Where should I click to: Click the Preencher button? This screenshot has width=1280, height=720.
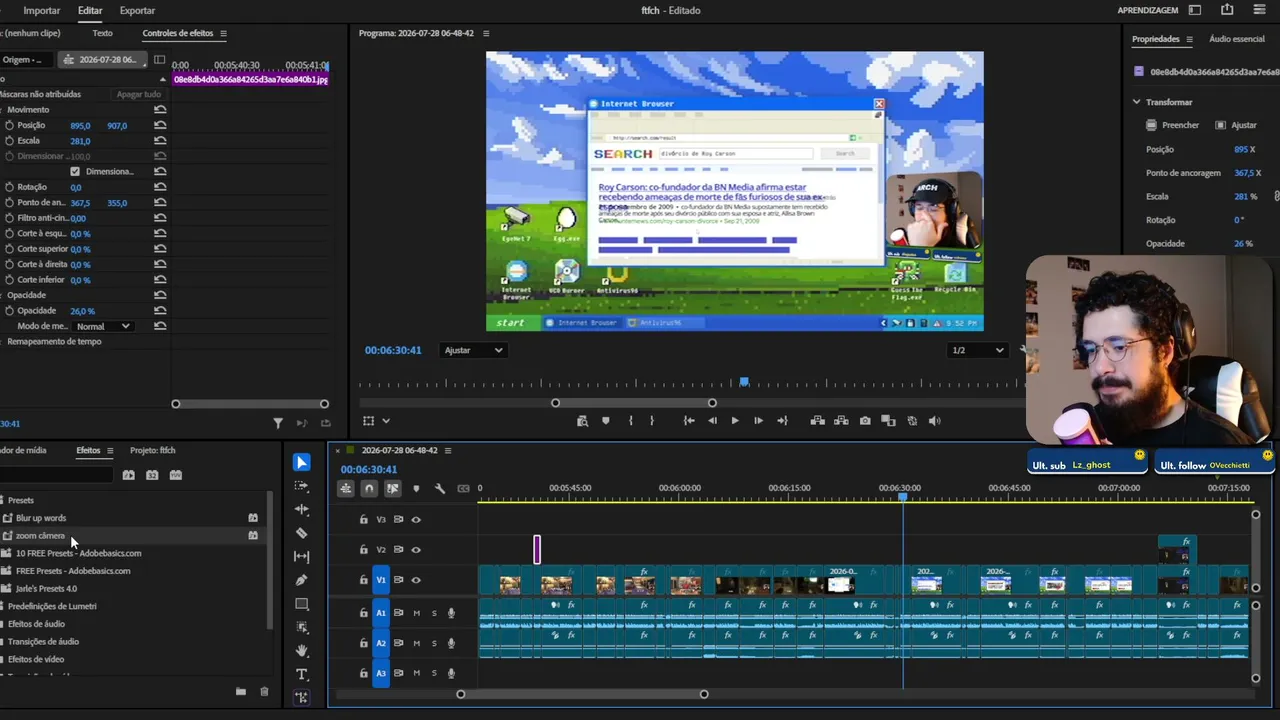pos(1173,125)
